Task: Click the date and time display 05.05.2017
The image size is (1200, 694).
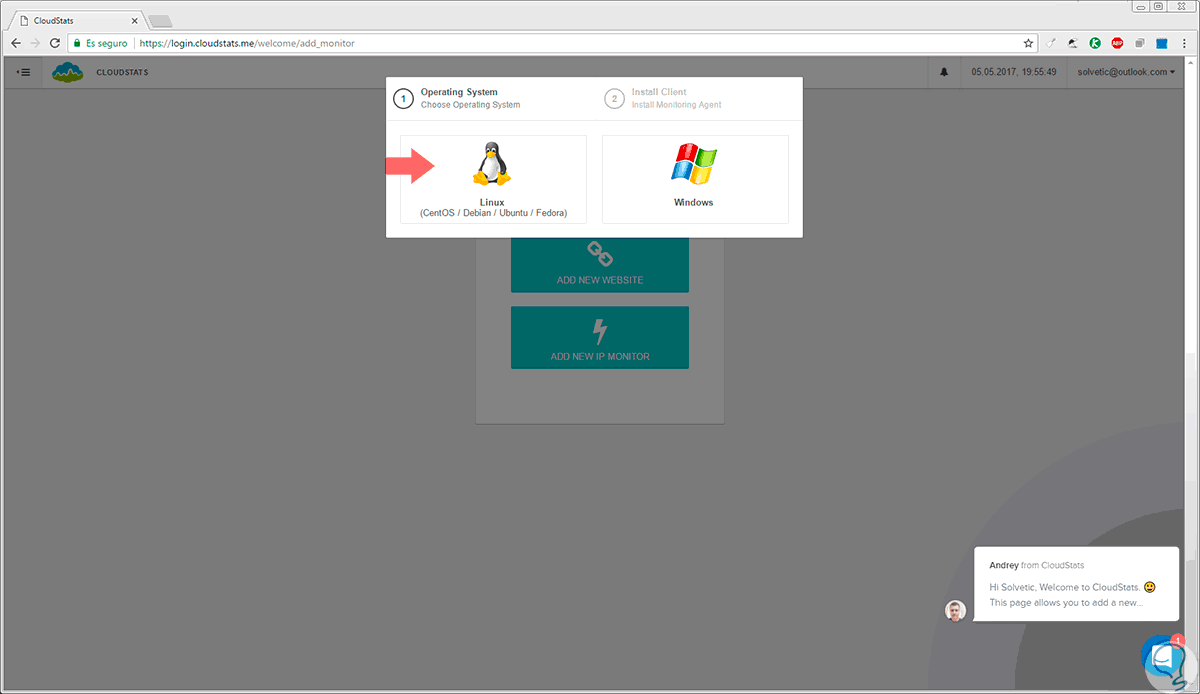Action: point(1014,72)
